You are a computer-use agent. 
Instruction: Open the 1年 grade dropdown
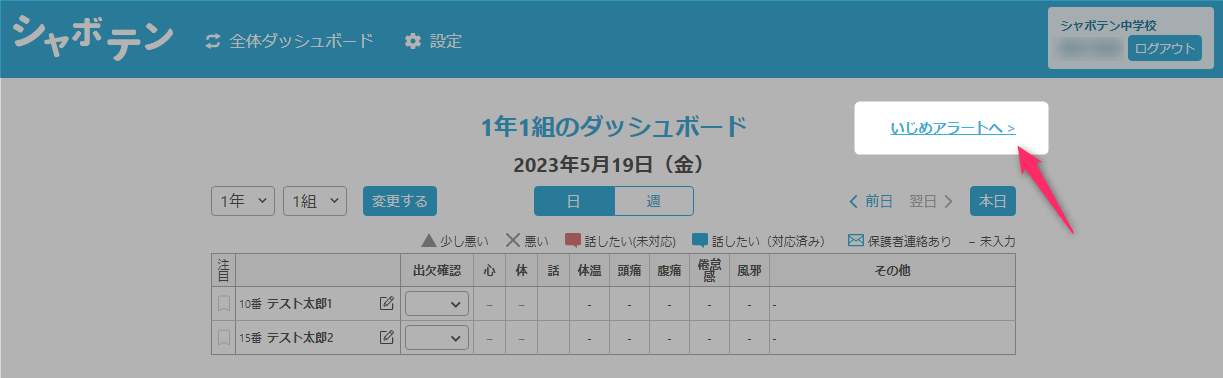[x=243, y=201]
